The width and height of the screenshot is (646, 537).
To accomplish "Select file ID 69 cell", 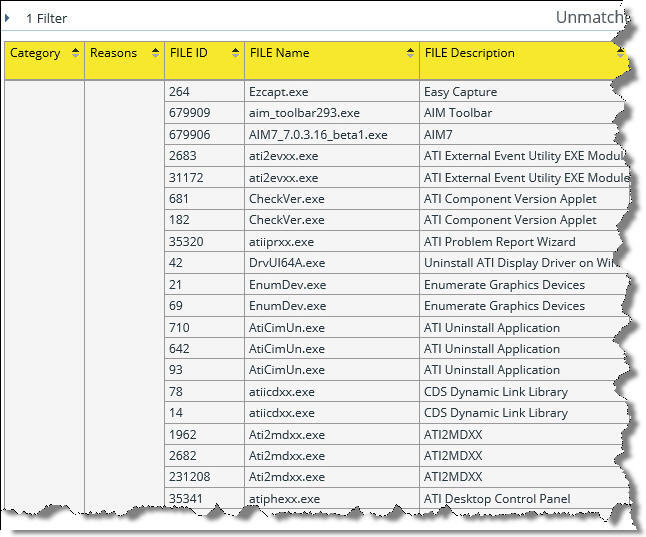I will click(204, 306).
